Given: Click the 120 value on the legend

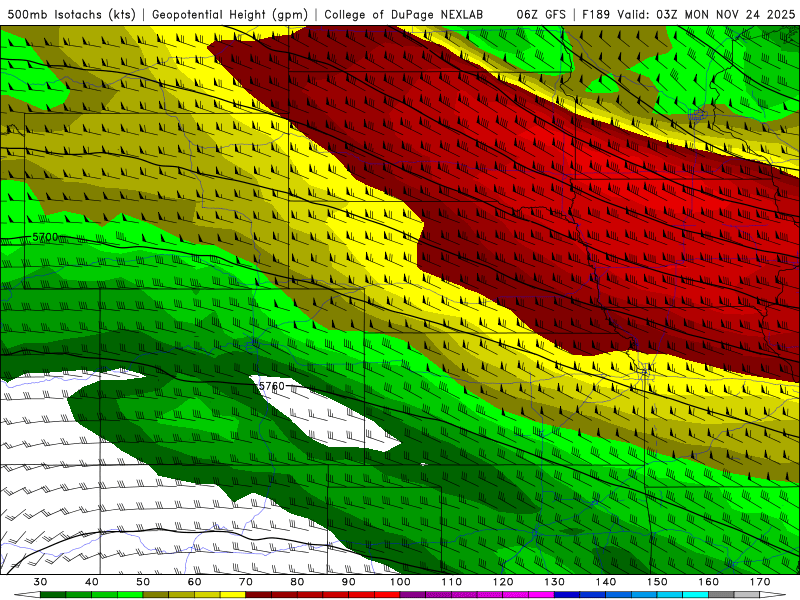Looking at the screenshot, I should tap(503, 582).
